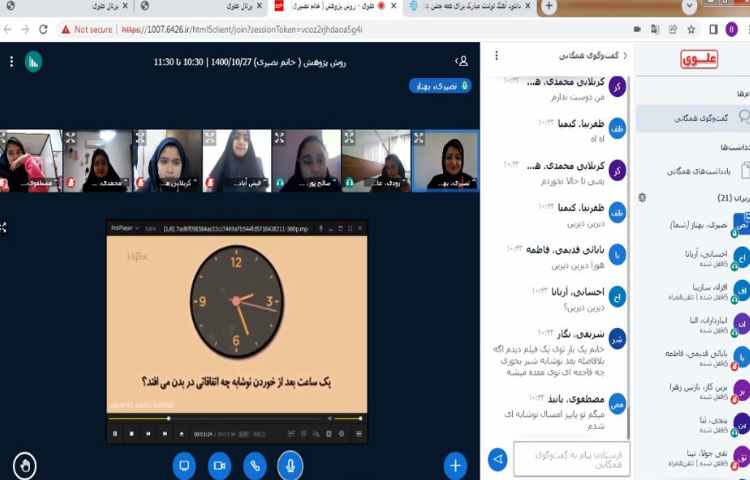Click chat avatar of احسانی، آریانا message

[x=617, y=296]
